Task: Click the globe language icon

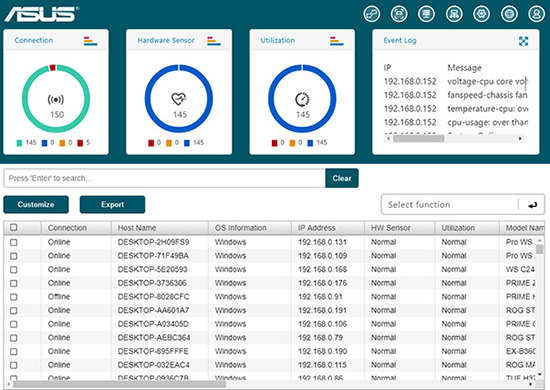Action: (x=509, y=14)
